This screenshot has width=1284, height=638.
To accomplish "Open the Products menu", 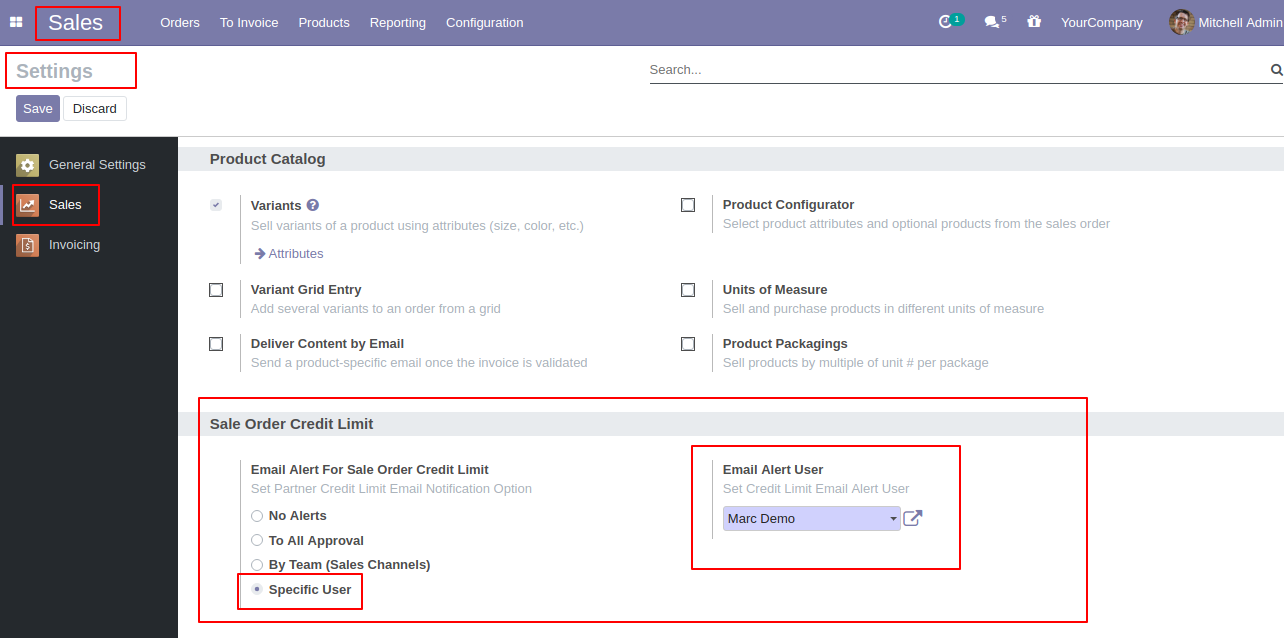I will [x=324, y=22].
